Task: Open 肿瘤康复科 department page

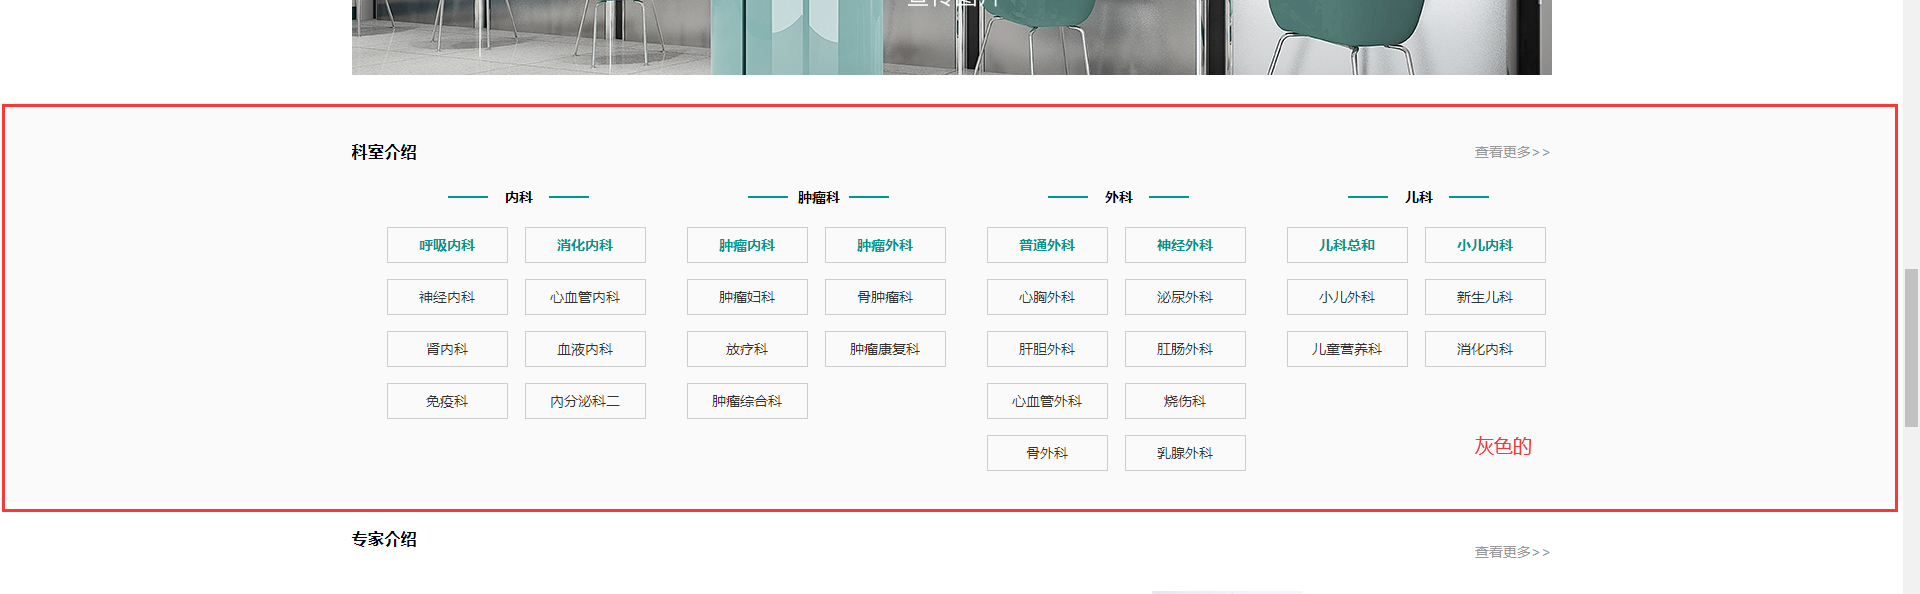Action: (x=885, y=349)
